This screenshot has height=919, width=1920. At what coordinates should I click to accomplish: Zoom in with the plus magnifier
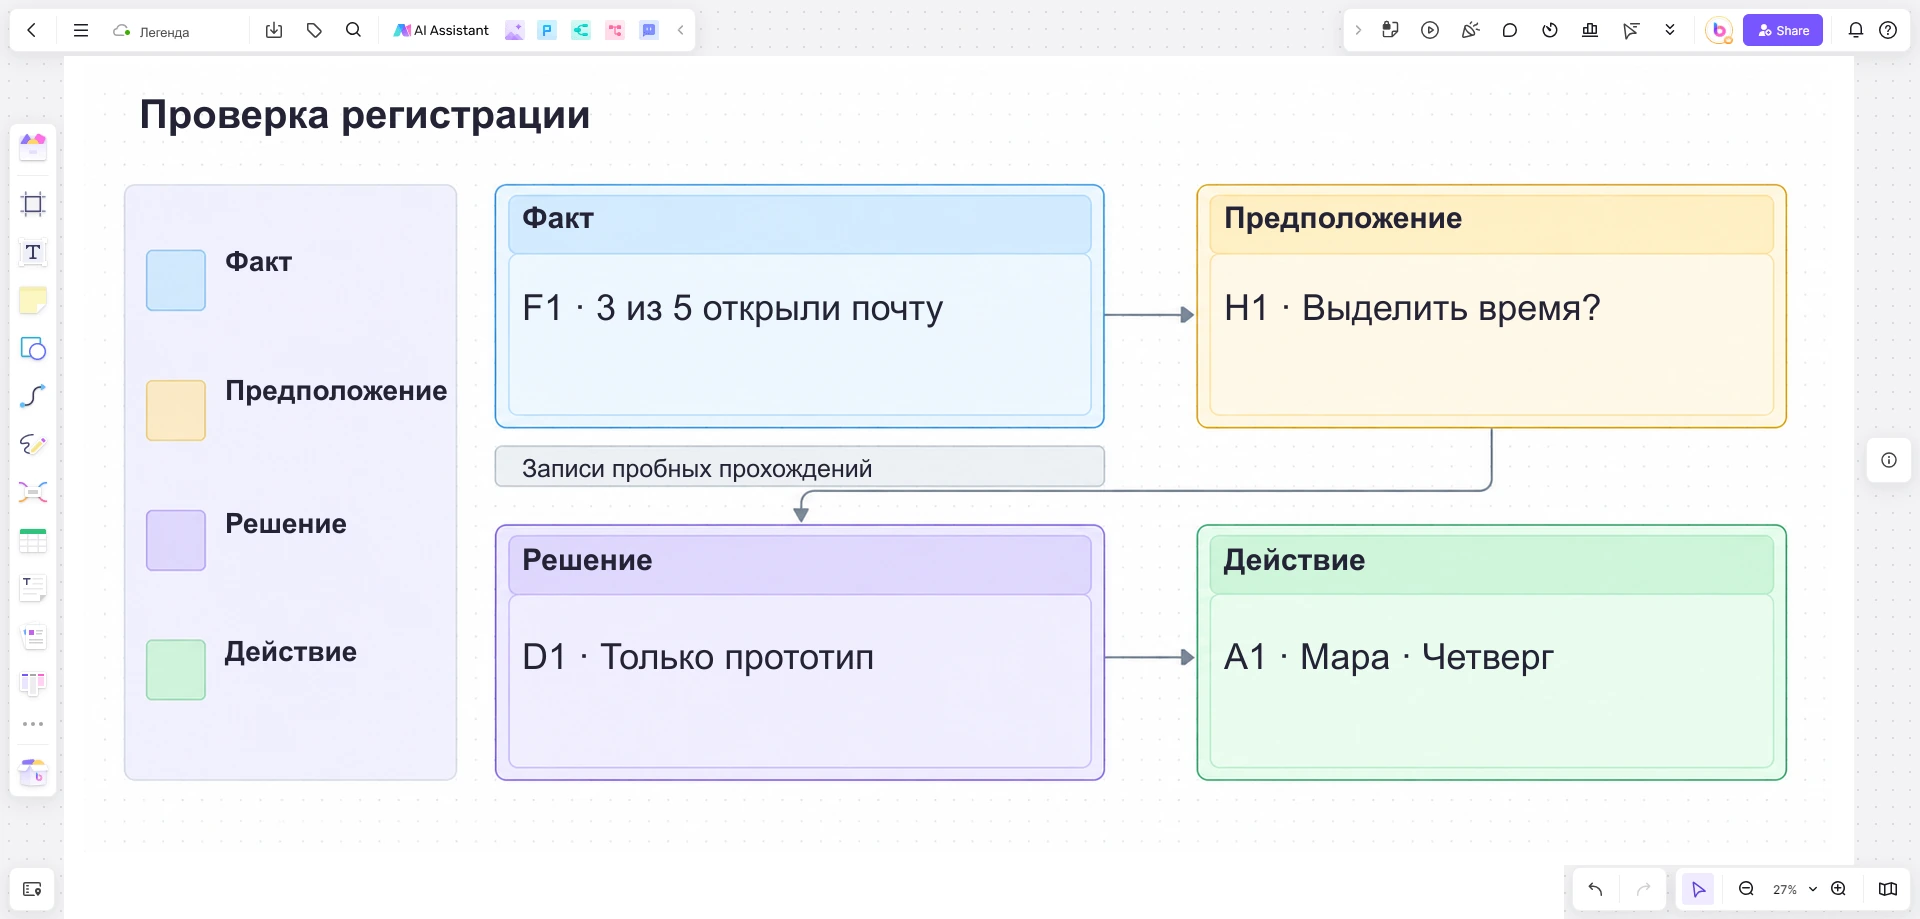pos(1838,889)
